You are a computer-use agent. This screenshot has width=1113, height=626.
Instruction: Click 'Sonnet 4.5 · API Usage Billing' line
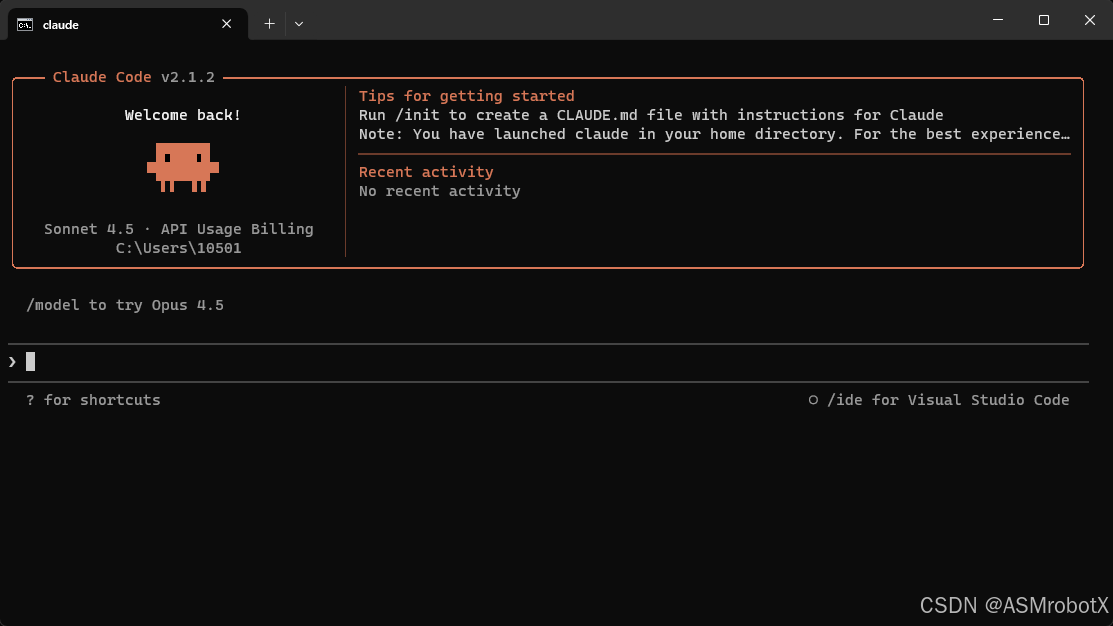coord(179,229)
